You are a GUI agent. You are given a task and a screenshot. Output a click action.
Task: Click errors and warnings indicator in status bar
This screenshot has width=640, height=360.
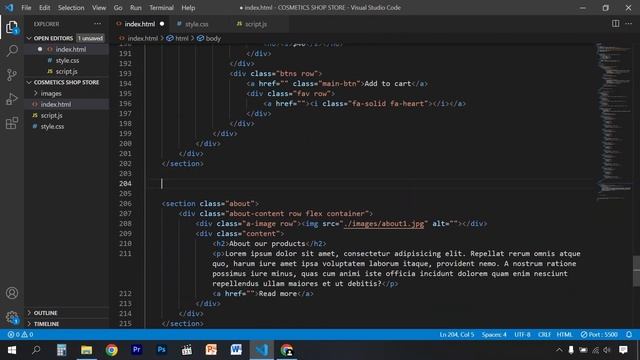[20, 334]
